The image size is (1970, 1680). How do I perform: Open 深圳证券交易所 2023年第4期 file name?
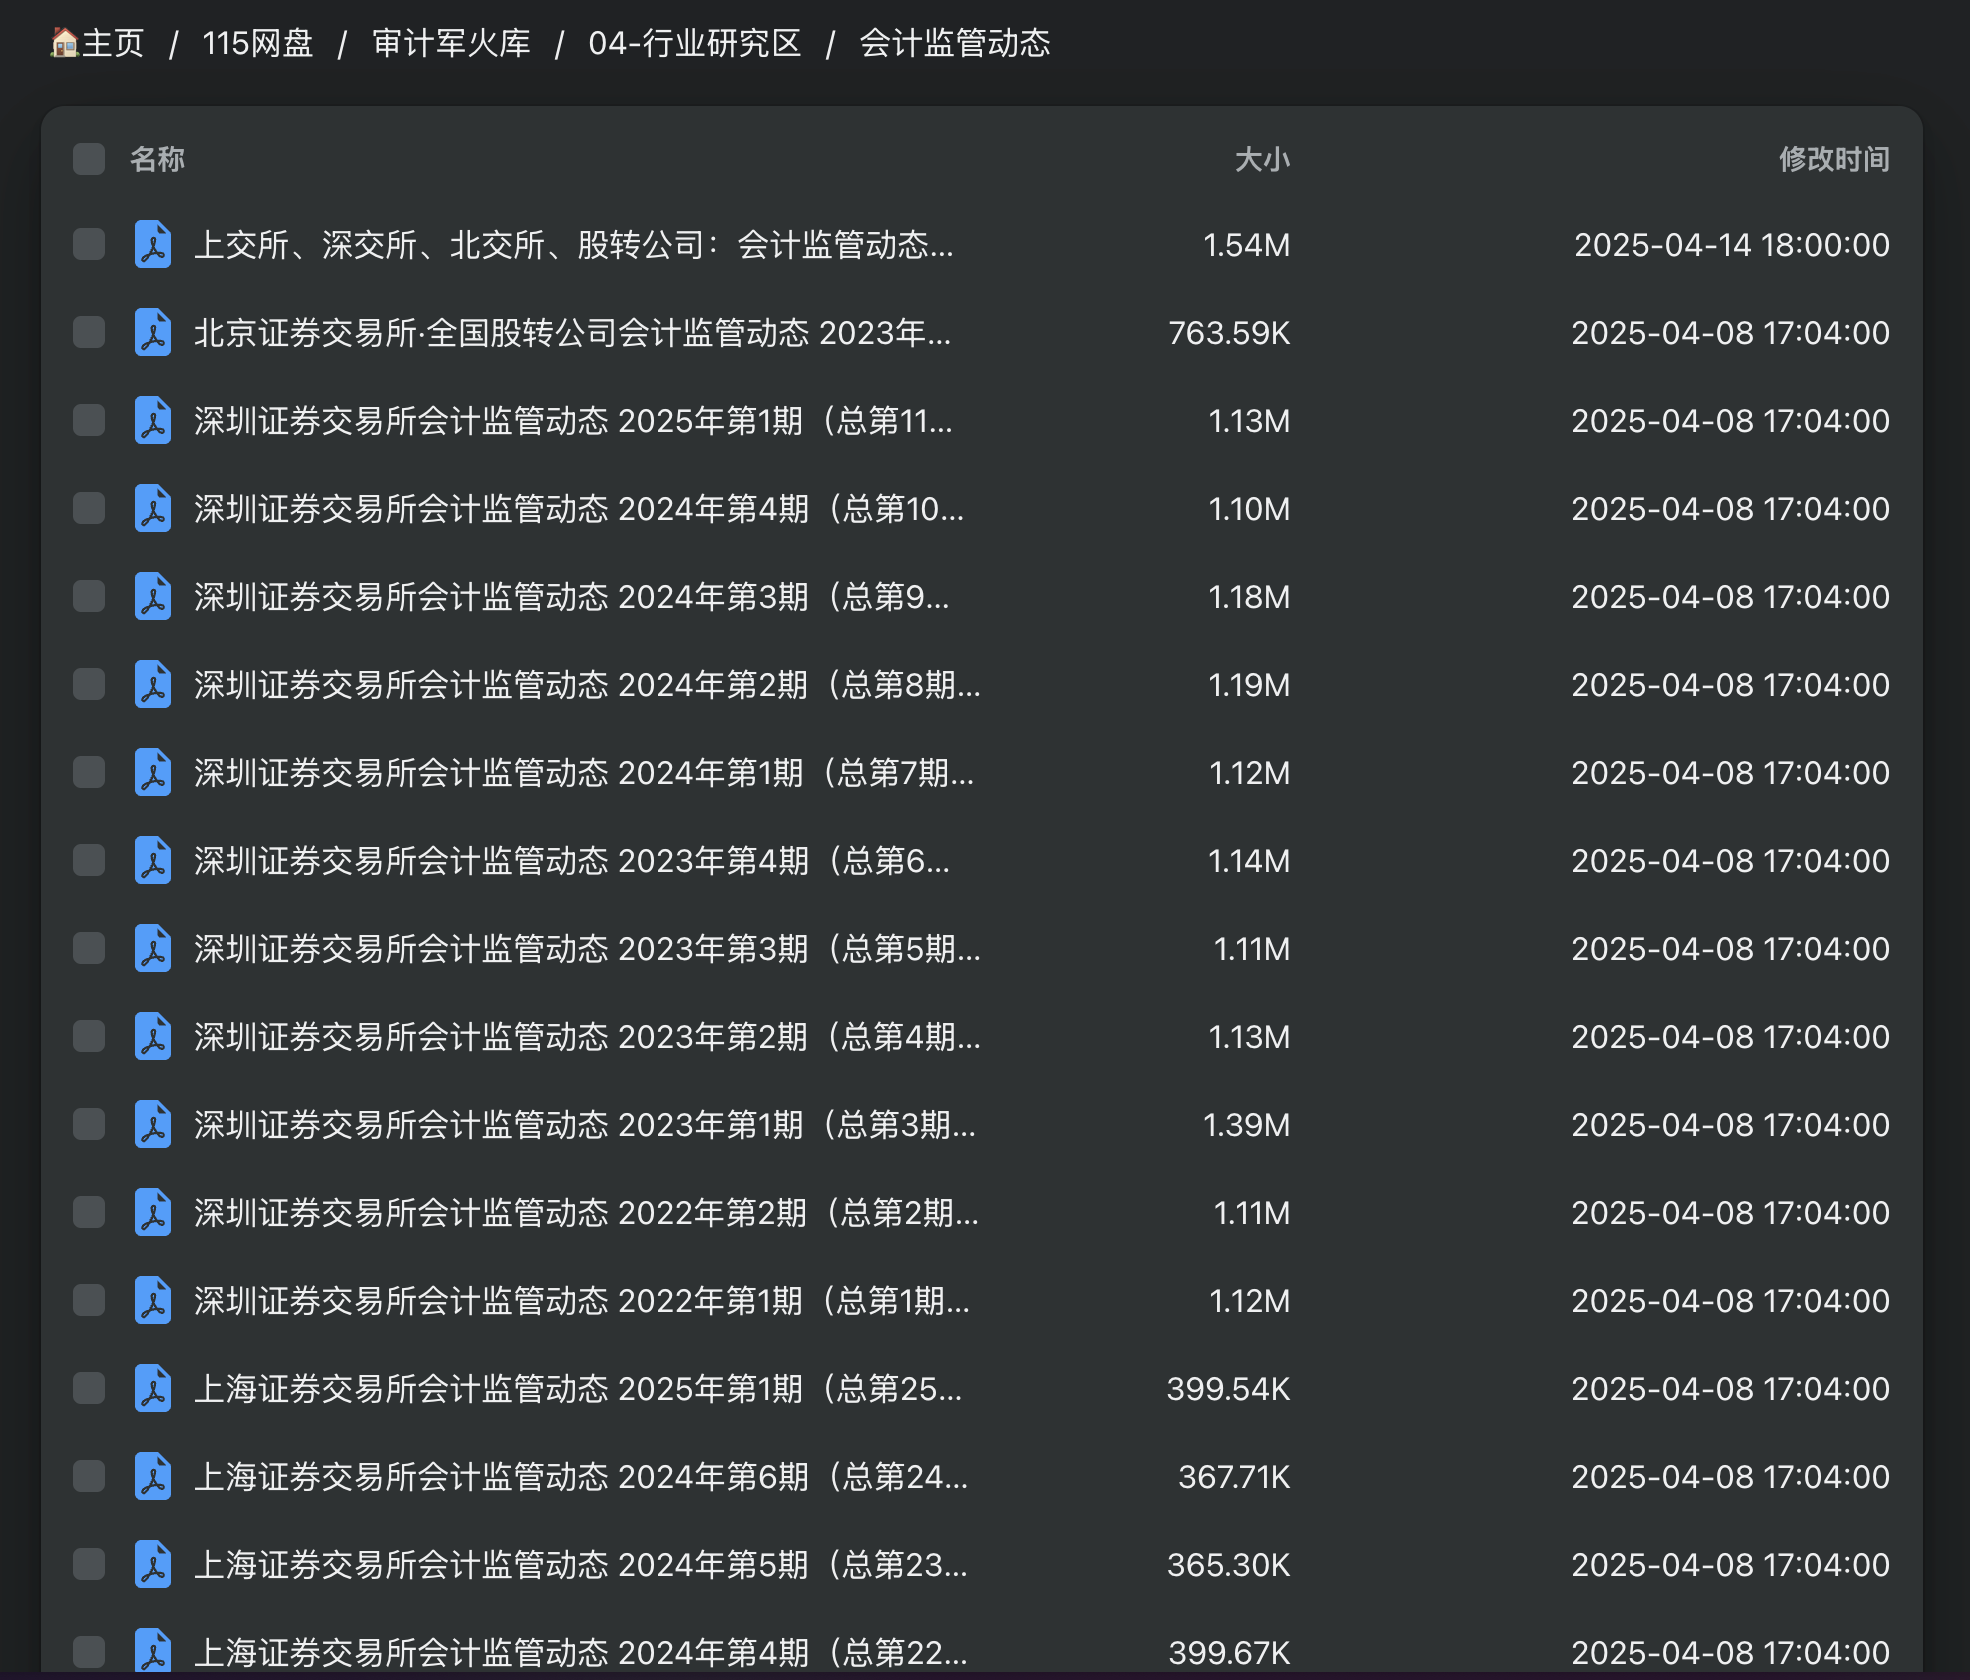coord(571,861)
